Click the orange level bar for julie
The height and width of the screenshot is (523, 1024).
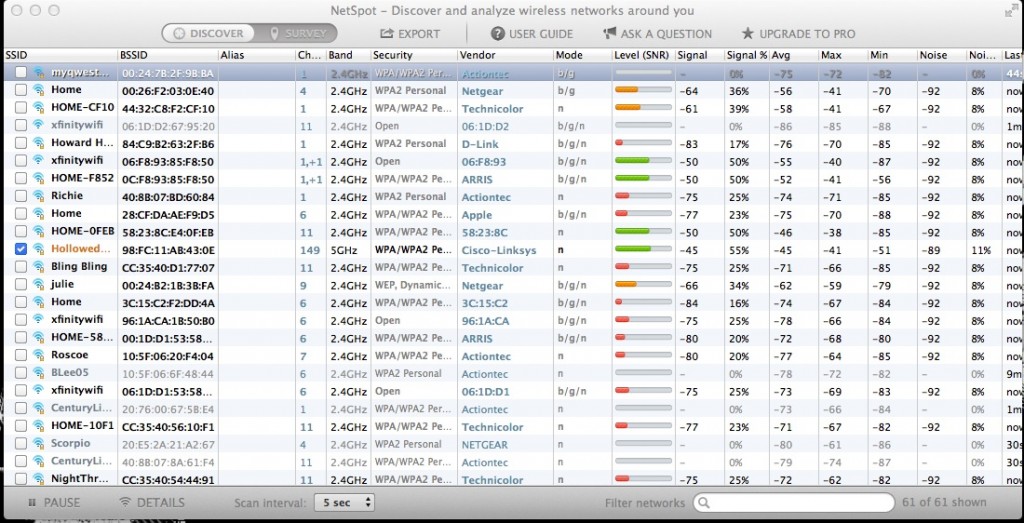click(x=643, y=285)
